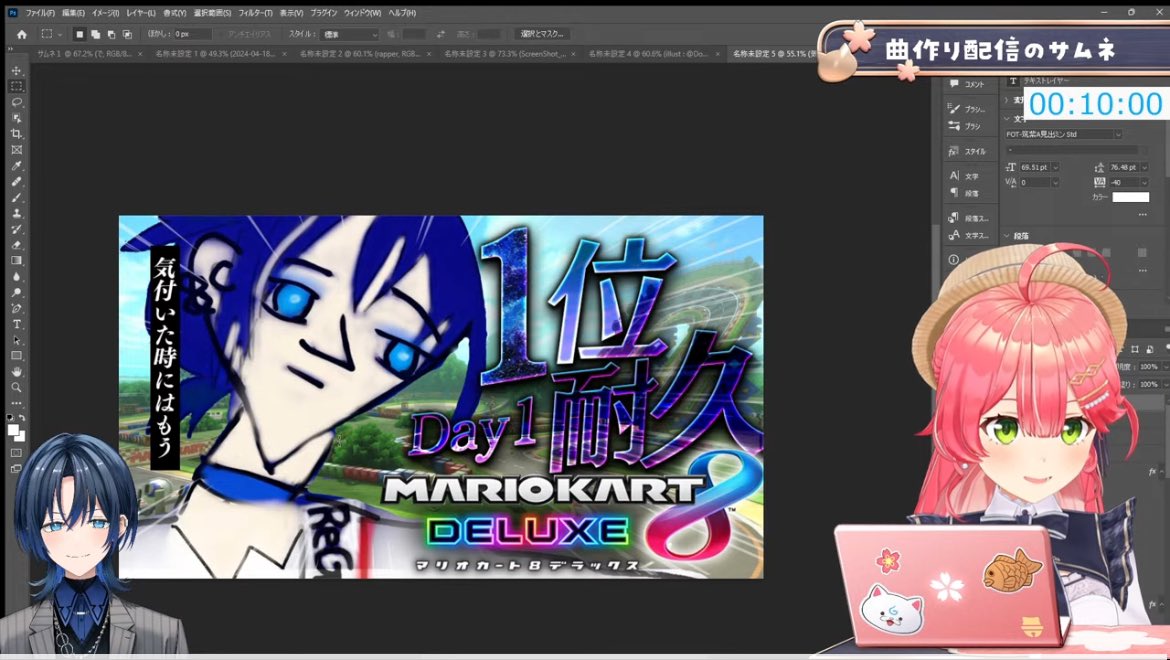The image size is (1170, 660).
Task: Select the Spot Healing Brush tool
Action: [x=16, y=181]
